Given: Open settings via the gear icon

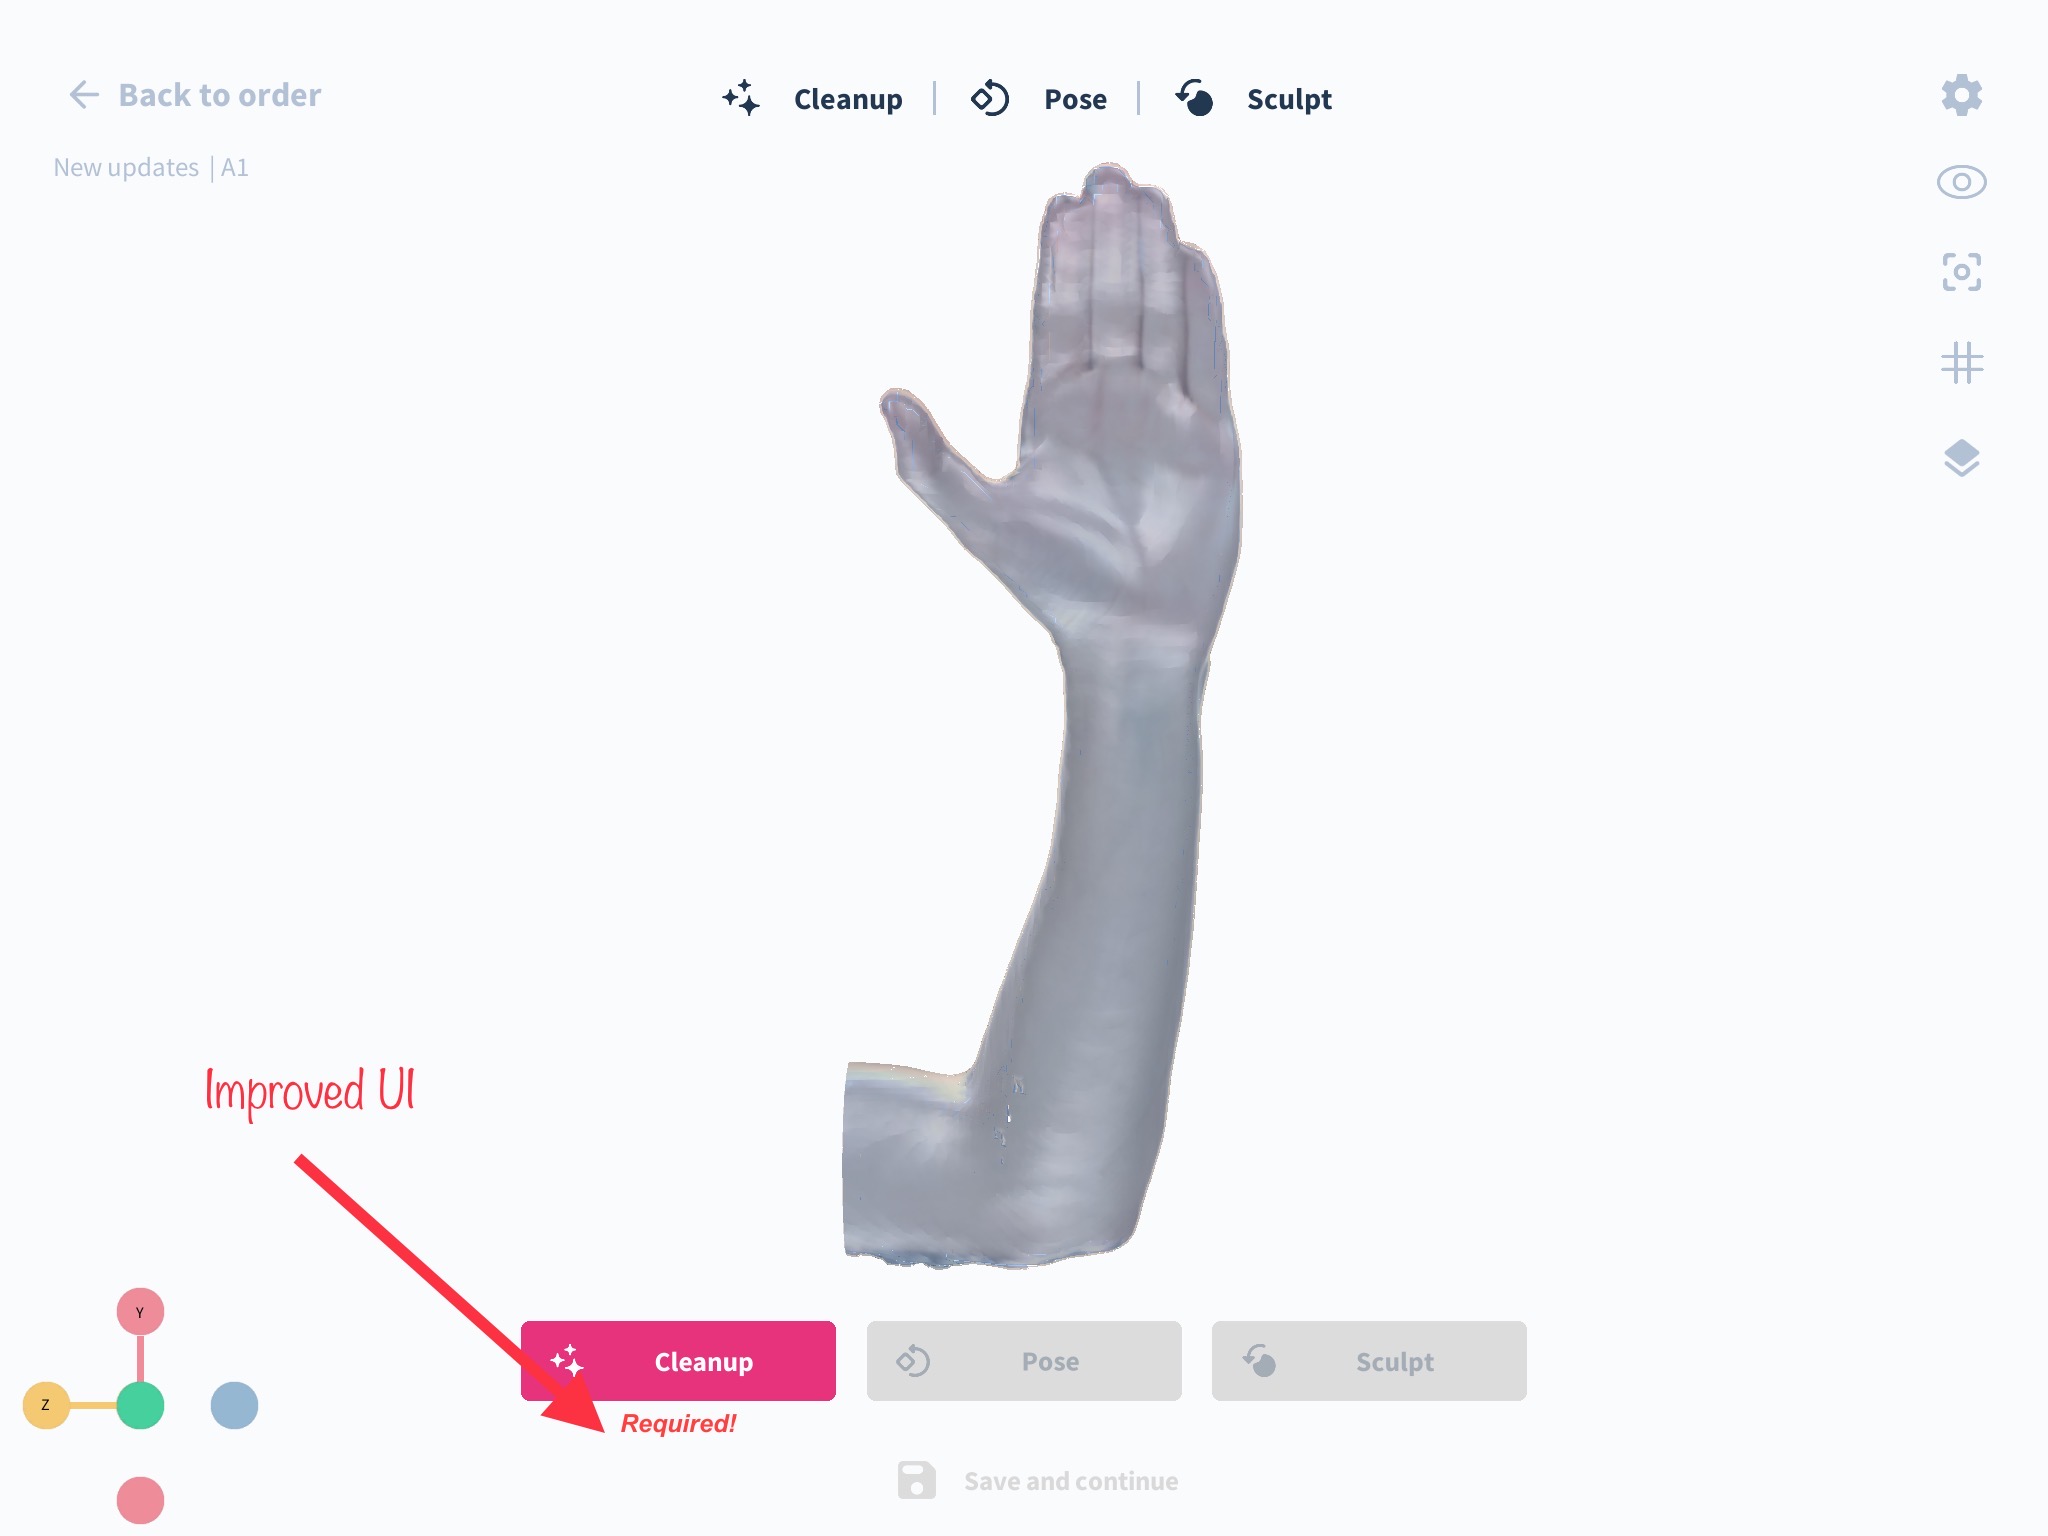Looking at the screenshot, I should click(x=1961, y=95).
